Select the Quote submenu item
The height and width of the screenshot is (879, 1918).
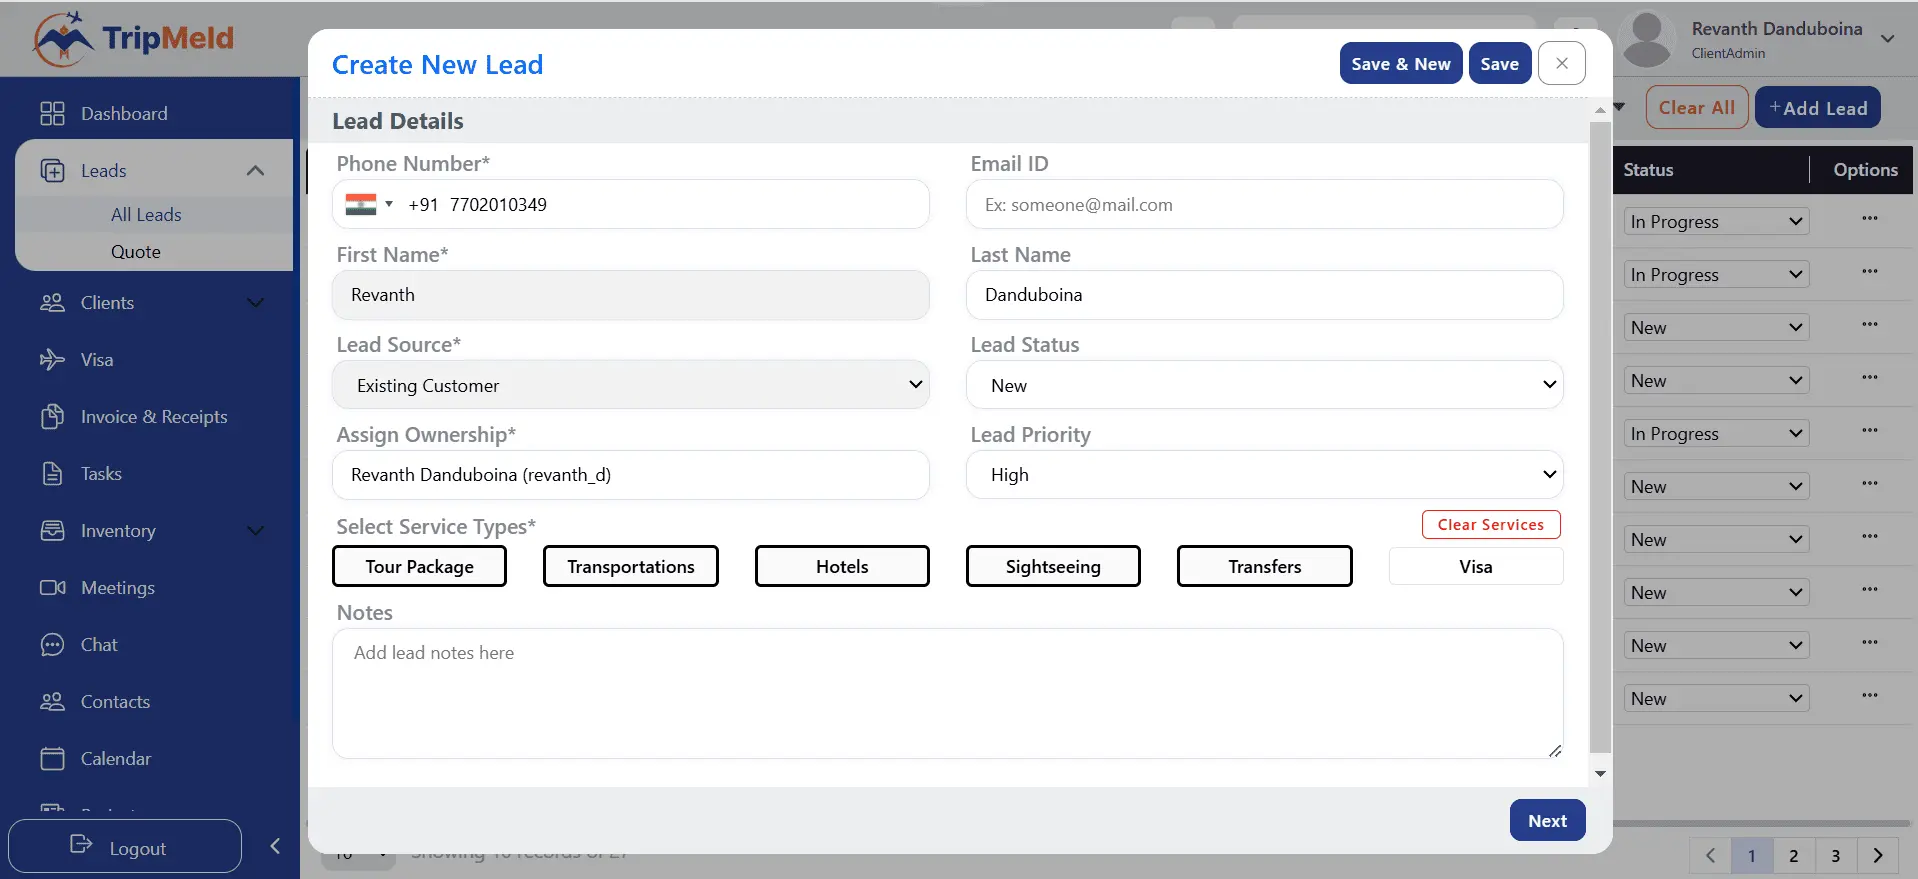tap(136, 252)
